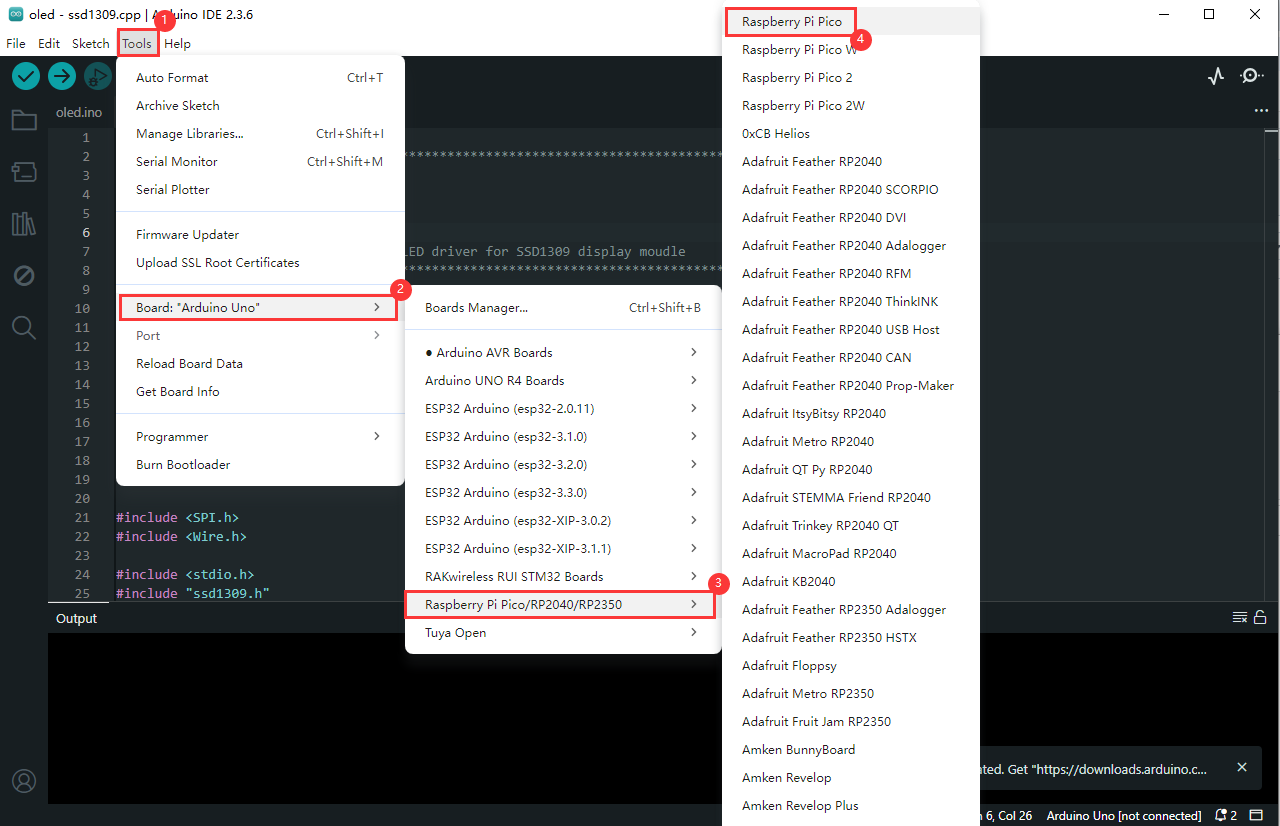
Task: Open the Library Manager sidebar icon
Action: point(24,223)
